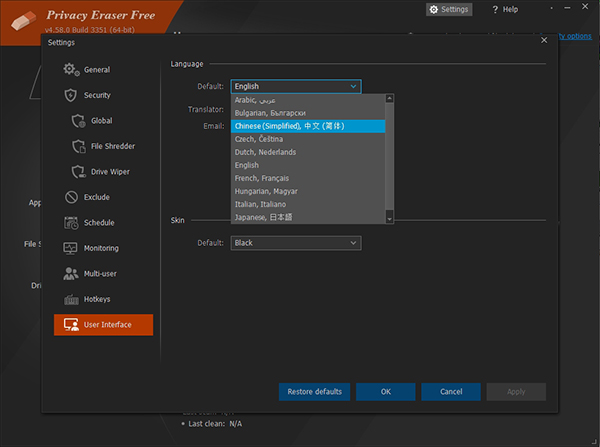Image resolution: width=600 pixels, height=447 pixels.
Task: Click the Cancel button
Action: pyautogui.click(x=451, y=392)
